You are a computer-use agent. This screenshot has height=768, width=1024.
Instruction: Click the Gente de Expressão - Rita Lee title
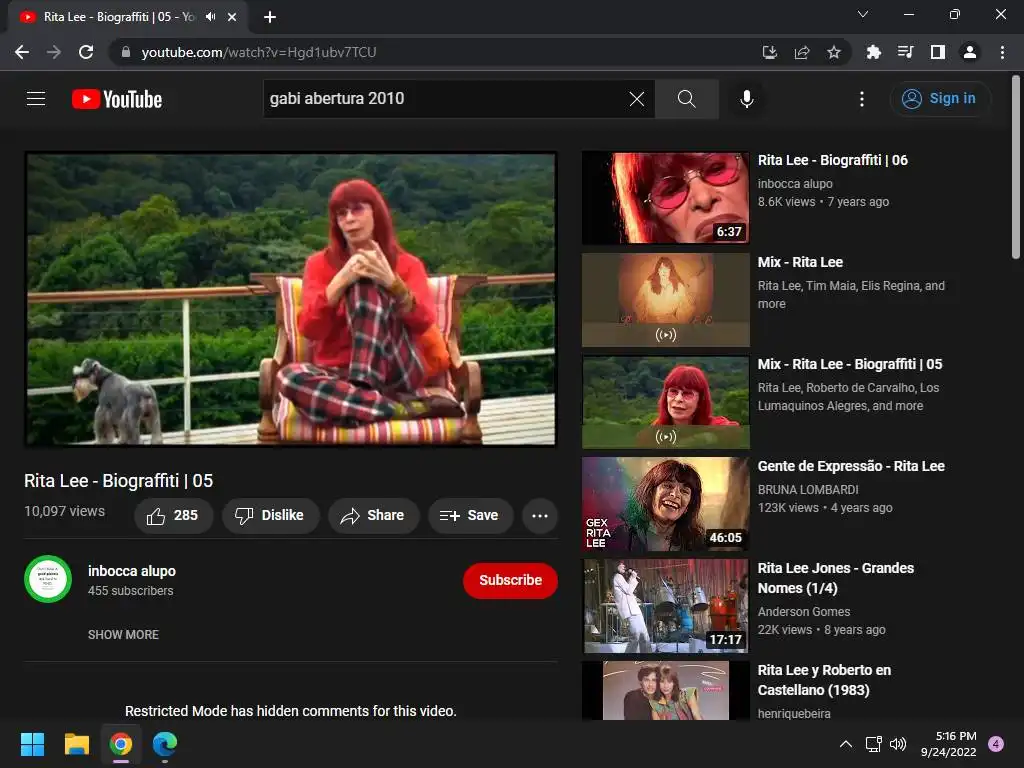click(851, 466)
